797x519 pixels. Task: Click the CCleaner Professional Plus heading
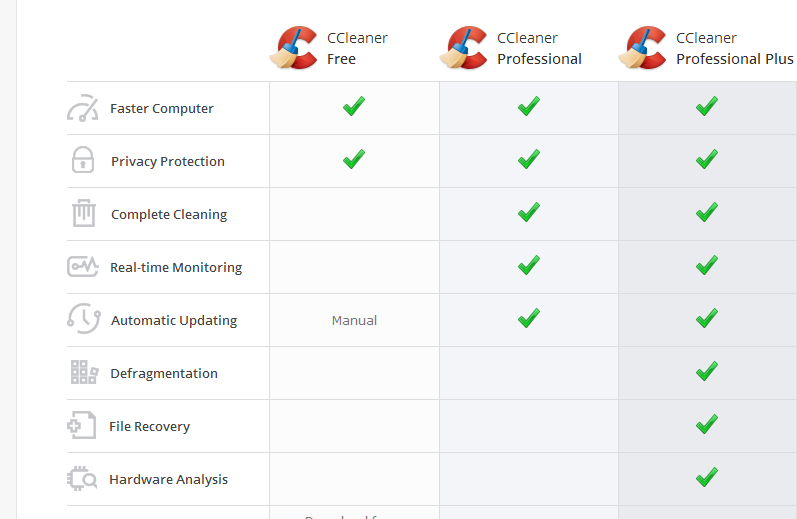(x=734, y=48)
